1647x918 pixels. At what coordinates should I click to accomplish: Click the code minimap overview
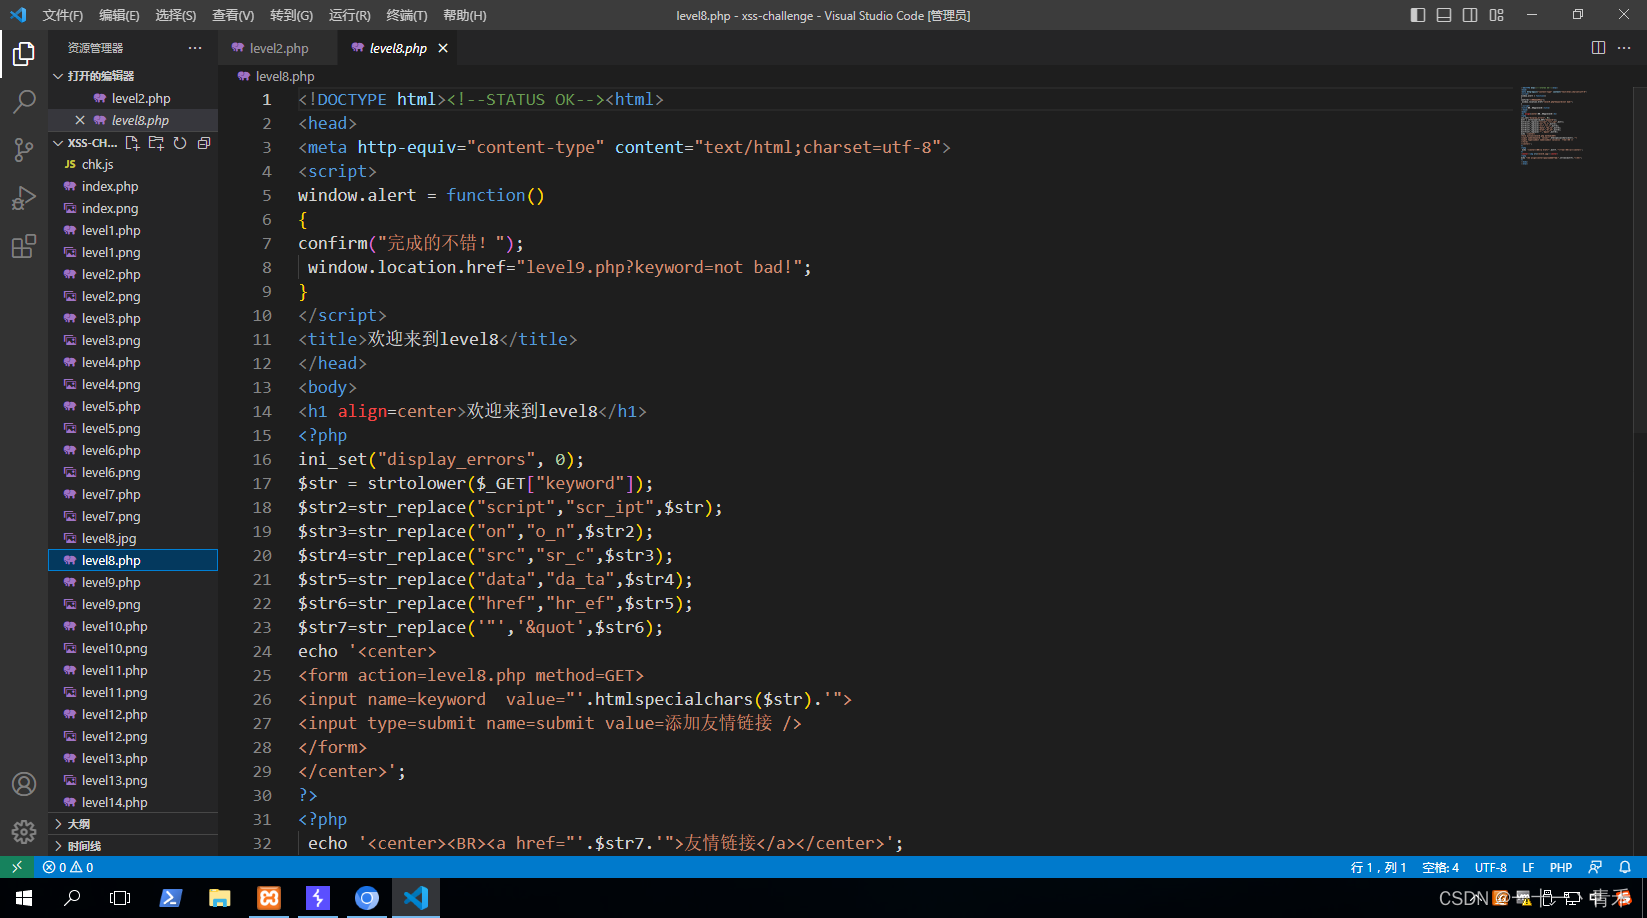tap(1555, 125)
